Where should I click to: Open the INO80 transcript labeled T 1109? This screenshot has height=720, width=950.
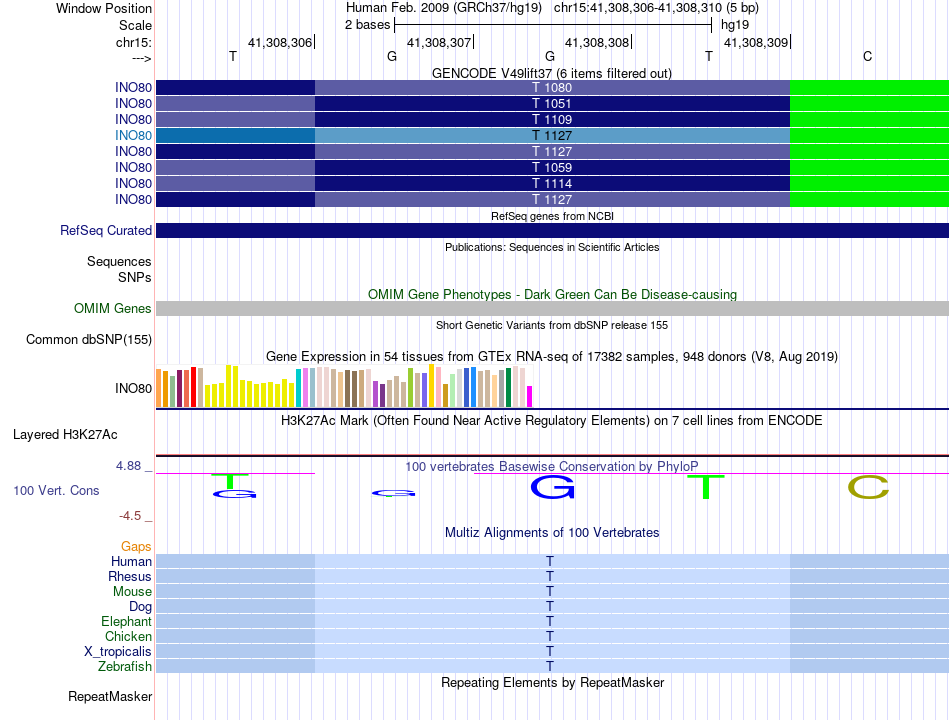click(552, 119)
